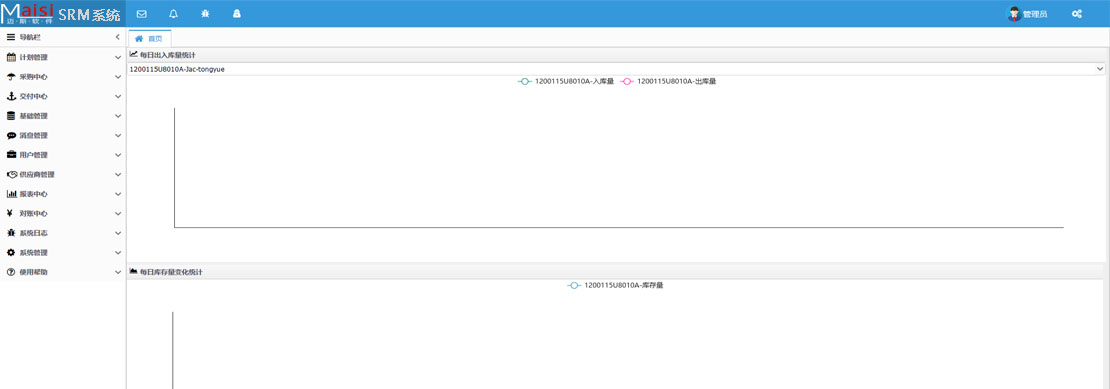Expand the 系统日志 menu chevron

[x=118, y=233]
